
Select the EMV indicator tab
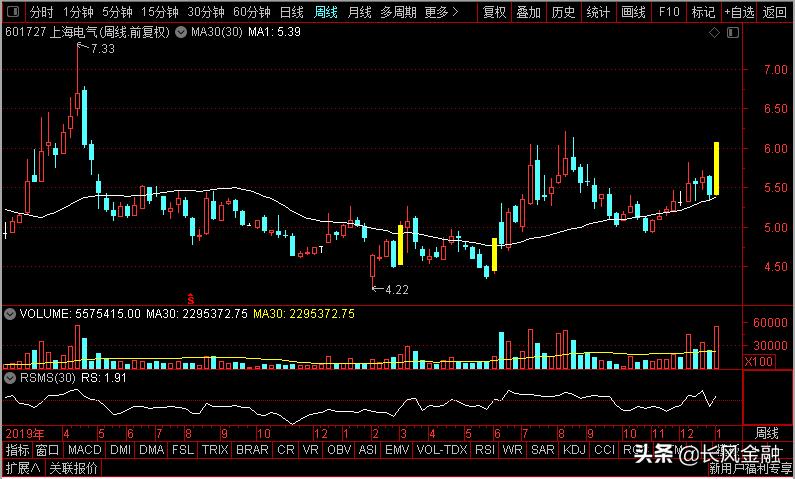[397, 449]
